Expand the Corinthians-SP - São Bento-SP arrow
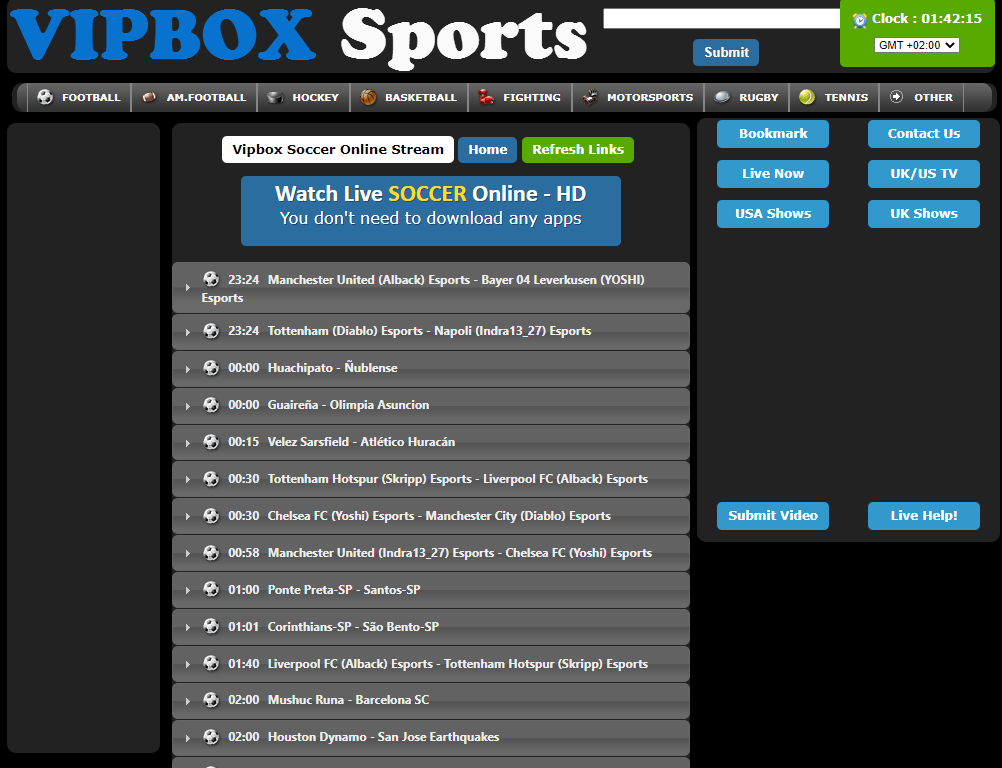 point(187,628)
